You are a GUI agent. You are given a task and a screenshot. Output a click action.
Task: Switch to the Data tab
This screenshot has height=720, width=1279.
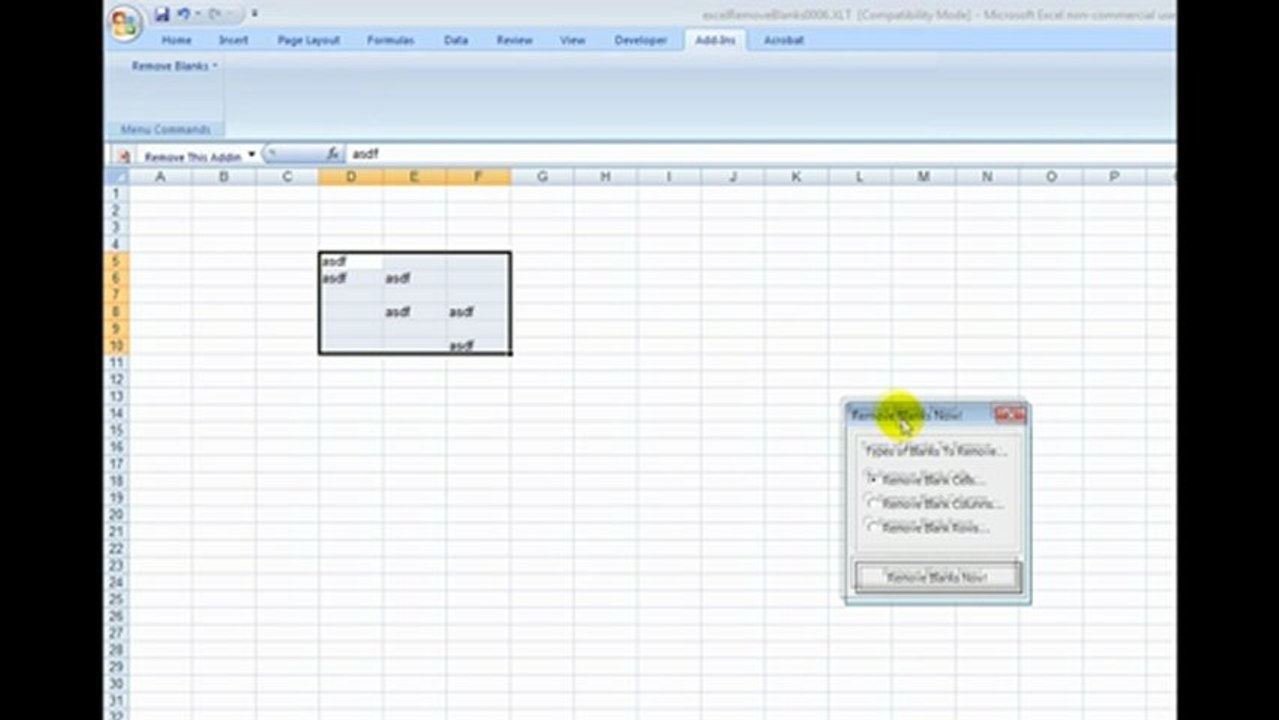coord(456,40)
